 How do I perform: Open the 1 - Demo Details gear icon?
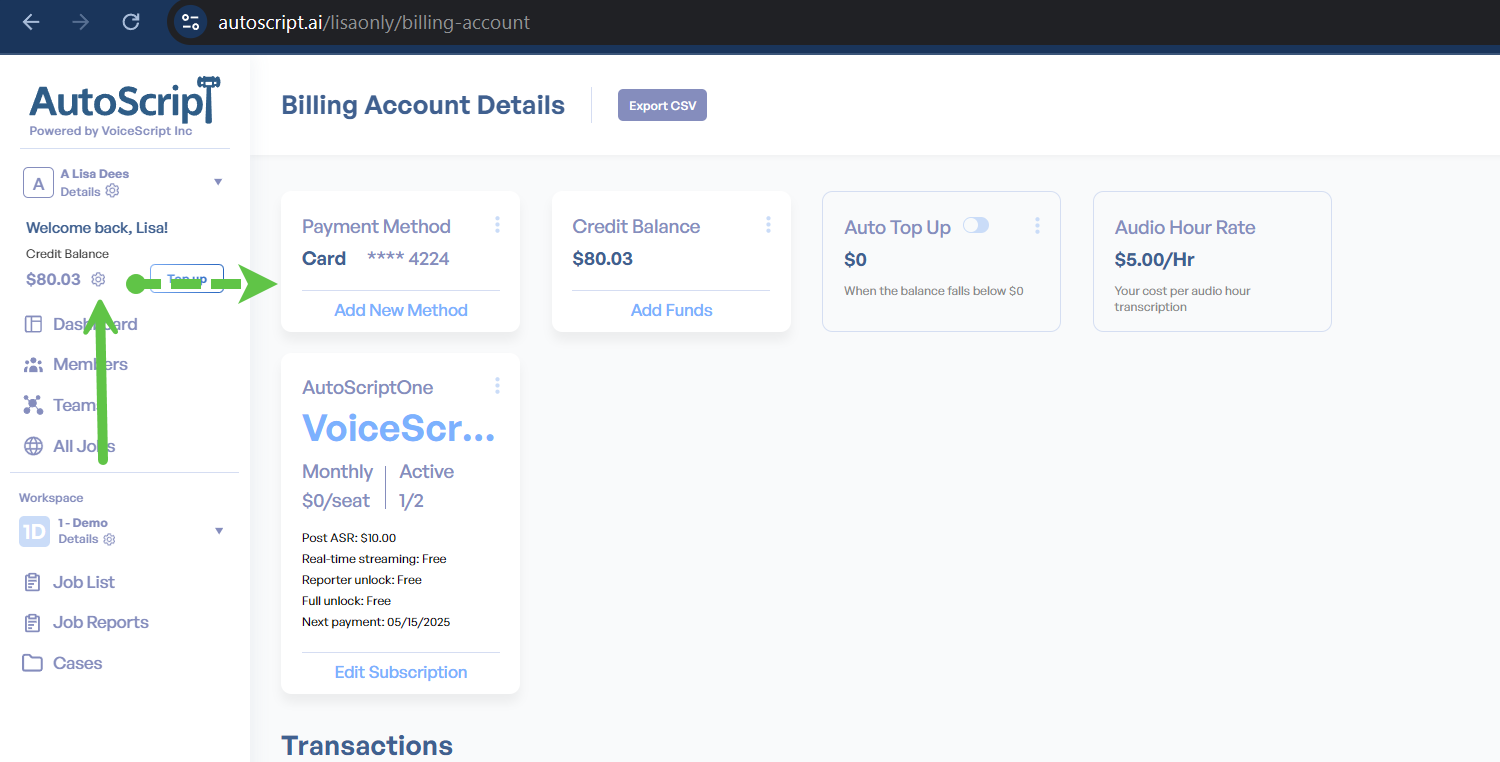click(x=110, y=539)
